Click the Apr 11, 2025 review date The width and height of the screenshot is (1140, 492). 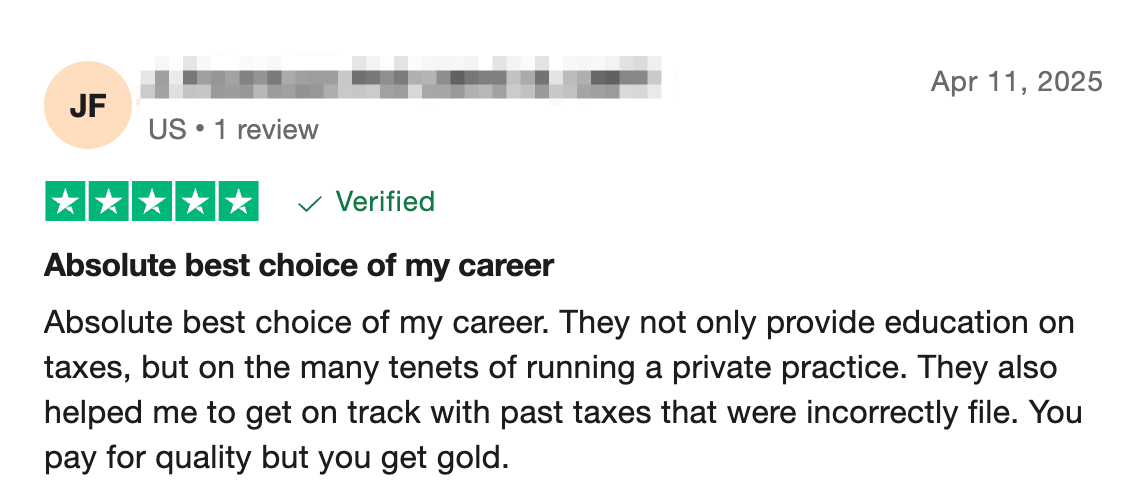pyautogui.click(x=1016, y=81)
